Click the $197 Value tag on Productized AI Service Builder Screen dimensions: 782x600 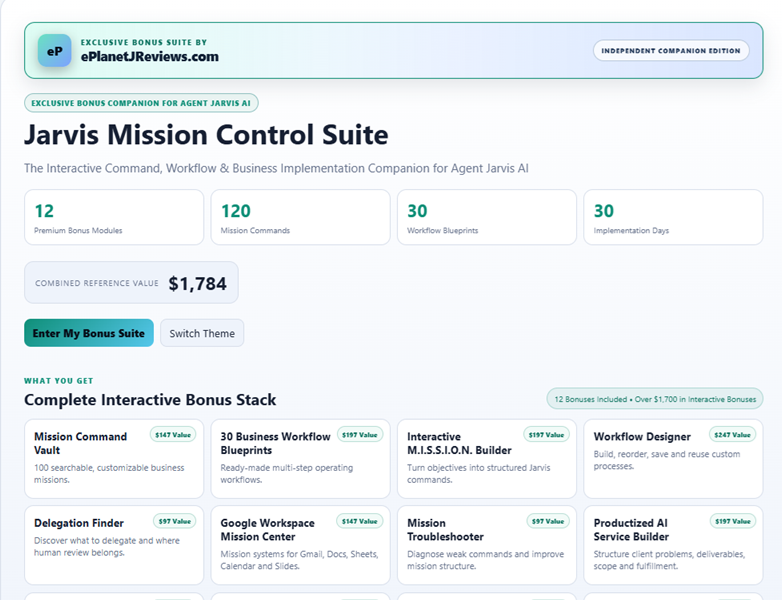point(733,521)
